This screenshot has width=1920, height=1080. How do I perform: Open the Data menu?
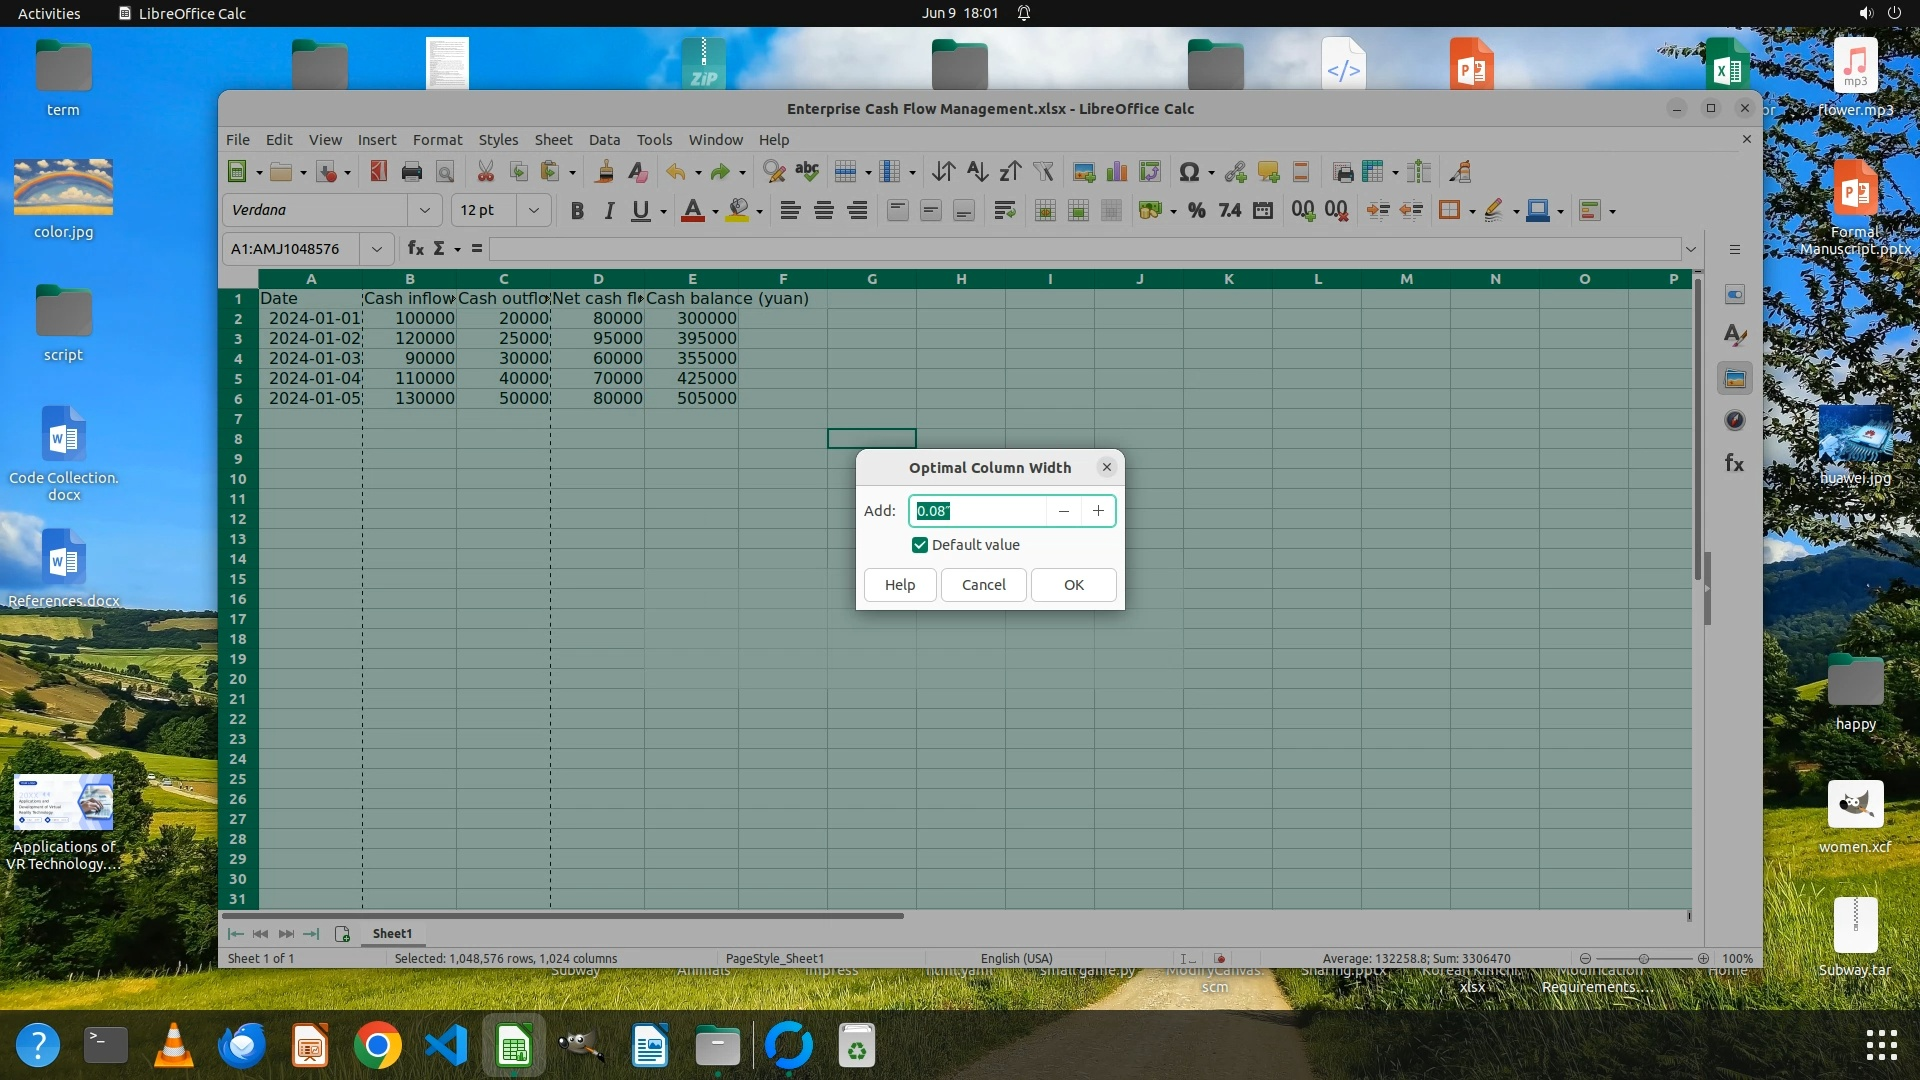[604, 140]
